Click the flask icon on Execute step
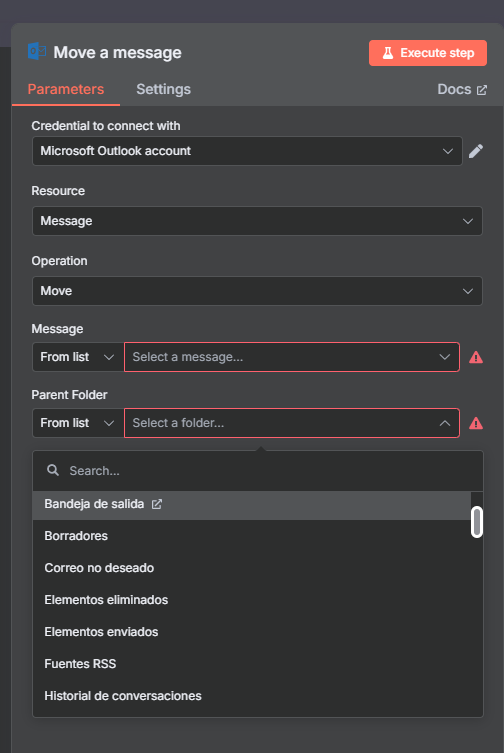Screen dimensions: 504x753 [388, 53]
